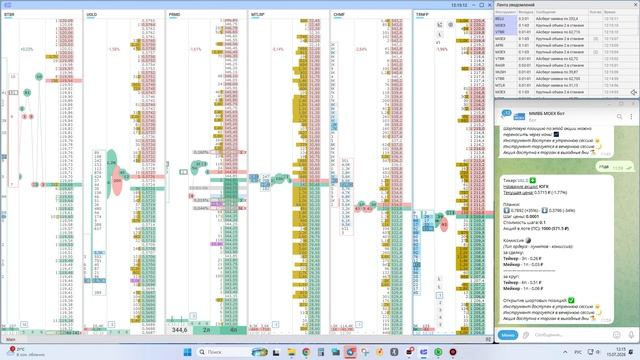Switch the РУС input language indicator

(x=578, y=352)
